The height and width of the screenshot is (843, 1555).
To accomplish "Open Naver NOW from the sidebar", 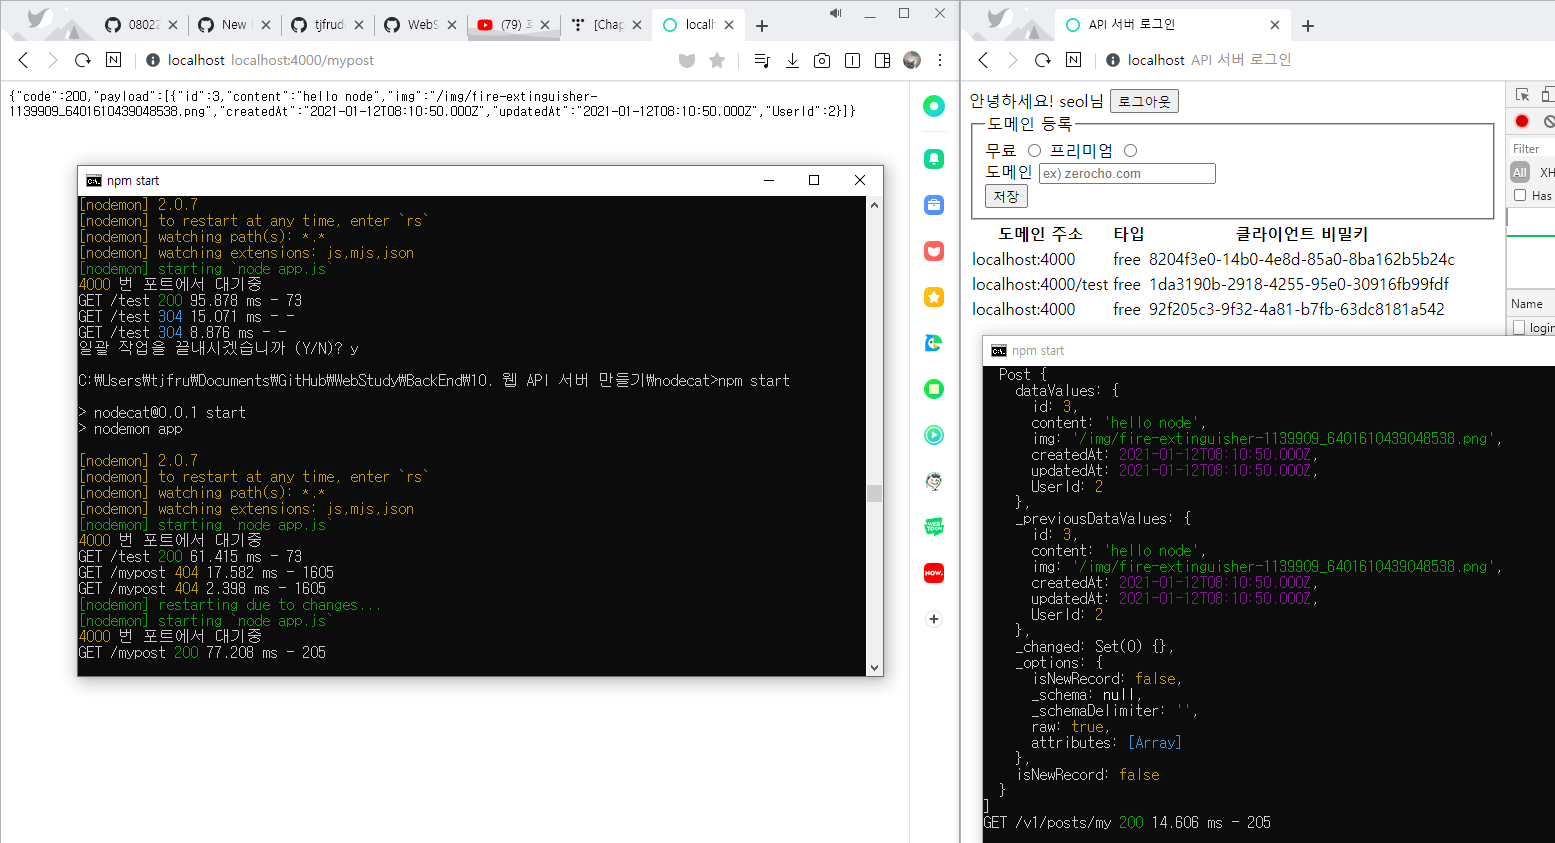I will 933,572.
